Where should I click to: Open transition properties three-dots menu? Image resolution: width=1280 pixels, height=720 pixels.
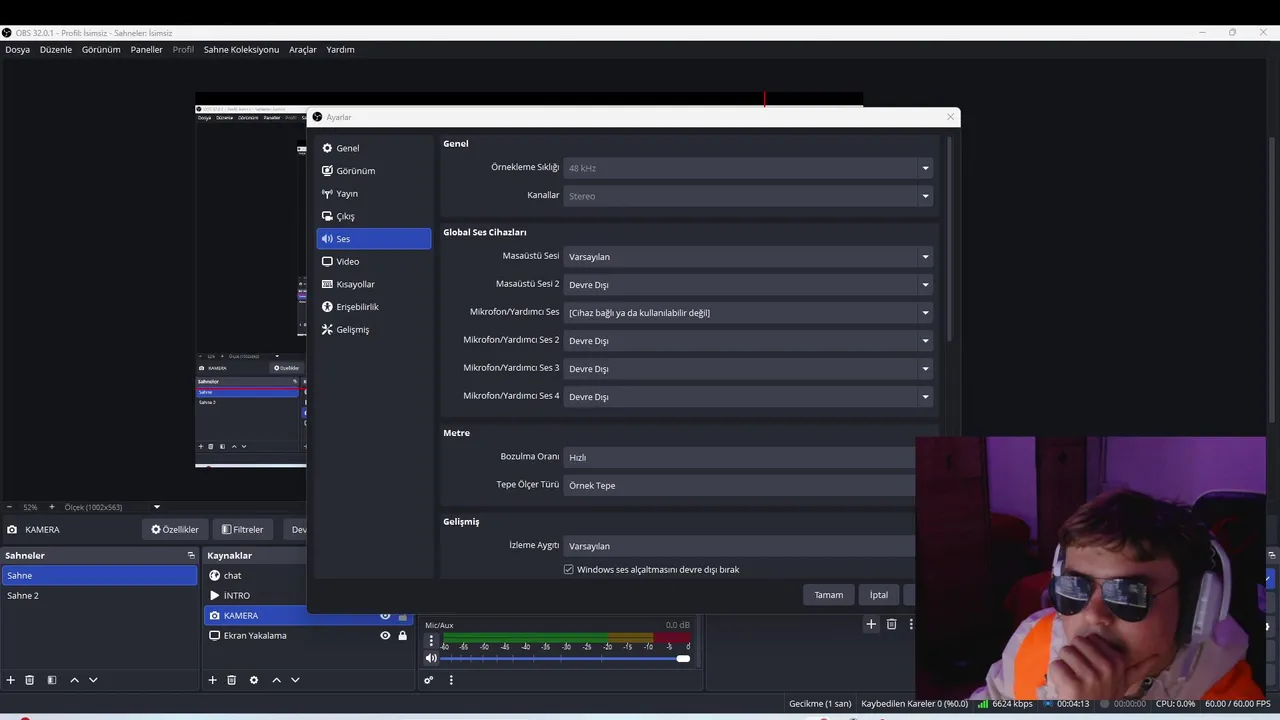pyautogui.click(x=910, y=624)
